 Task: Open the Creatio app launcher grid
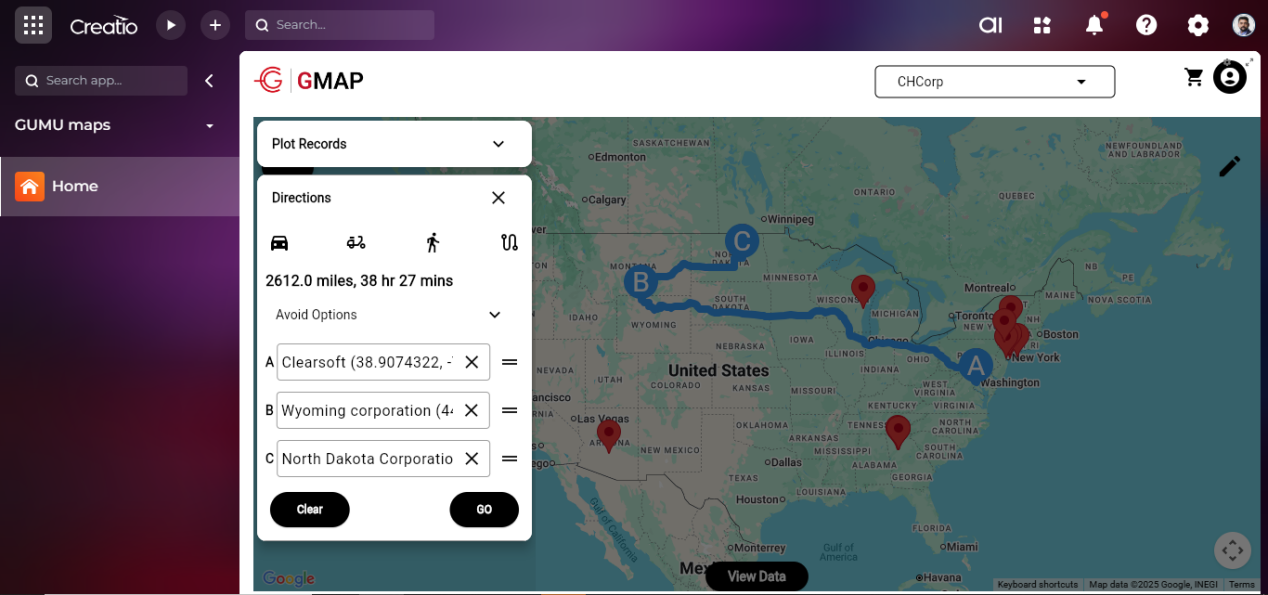33,25
